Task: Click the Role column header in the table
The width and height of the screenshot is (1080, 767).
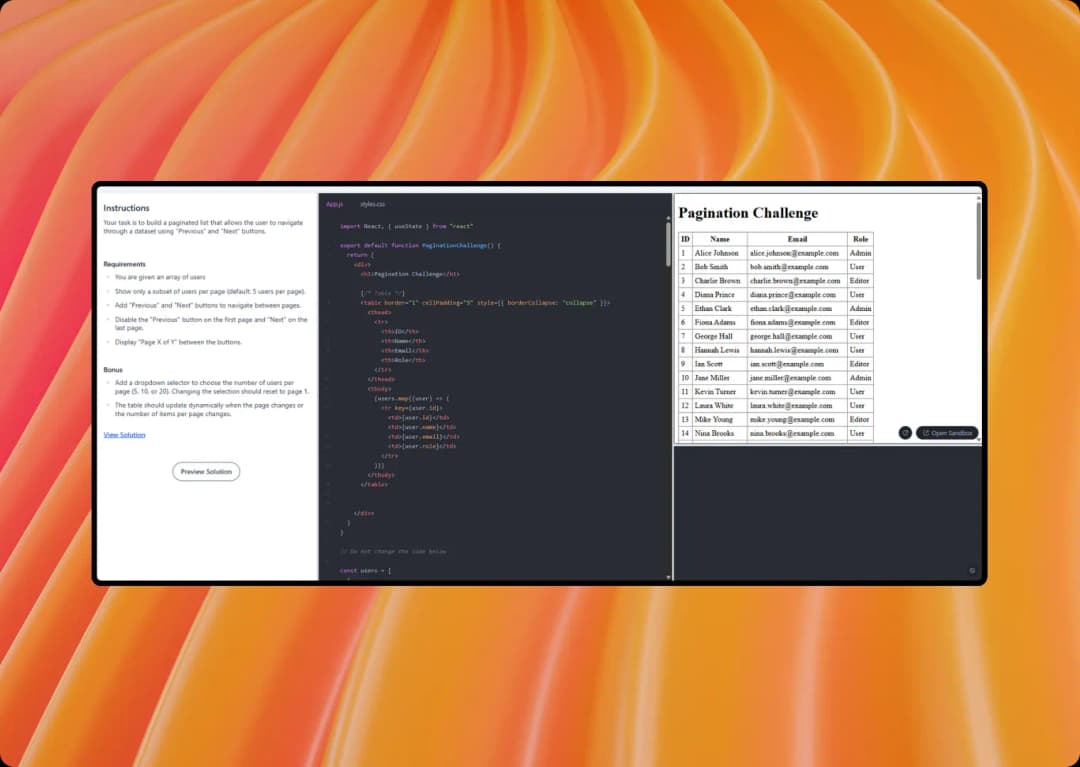Action: [x=860, y=239]
